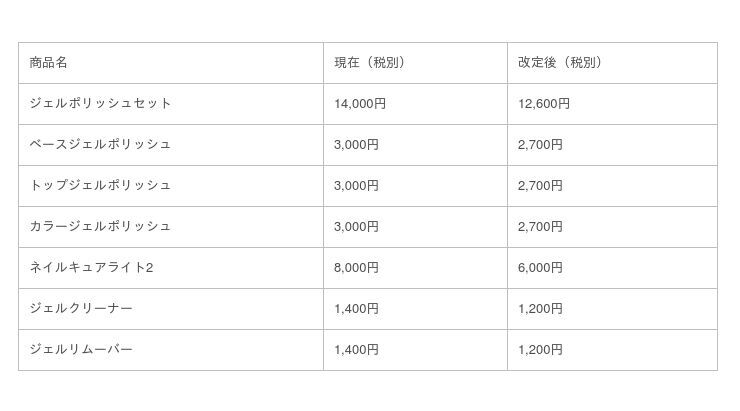Click カラージェルポリッシュ current price 3,000円
This screenshot has height=411, width=740.
click(356, 227)
